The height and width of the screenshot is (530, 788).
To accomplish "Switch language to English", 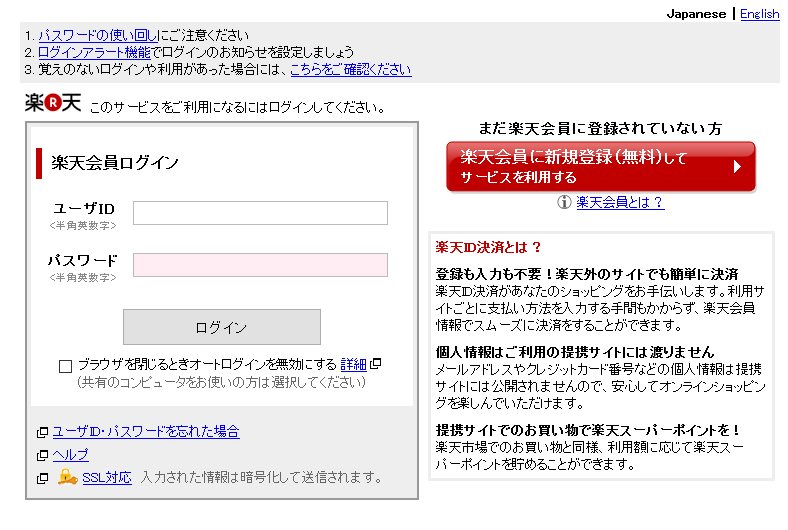I will pos(759,14).
